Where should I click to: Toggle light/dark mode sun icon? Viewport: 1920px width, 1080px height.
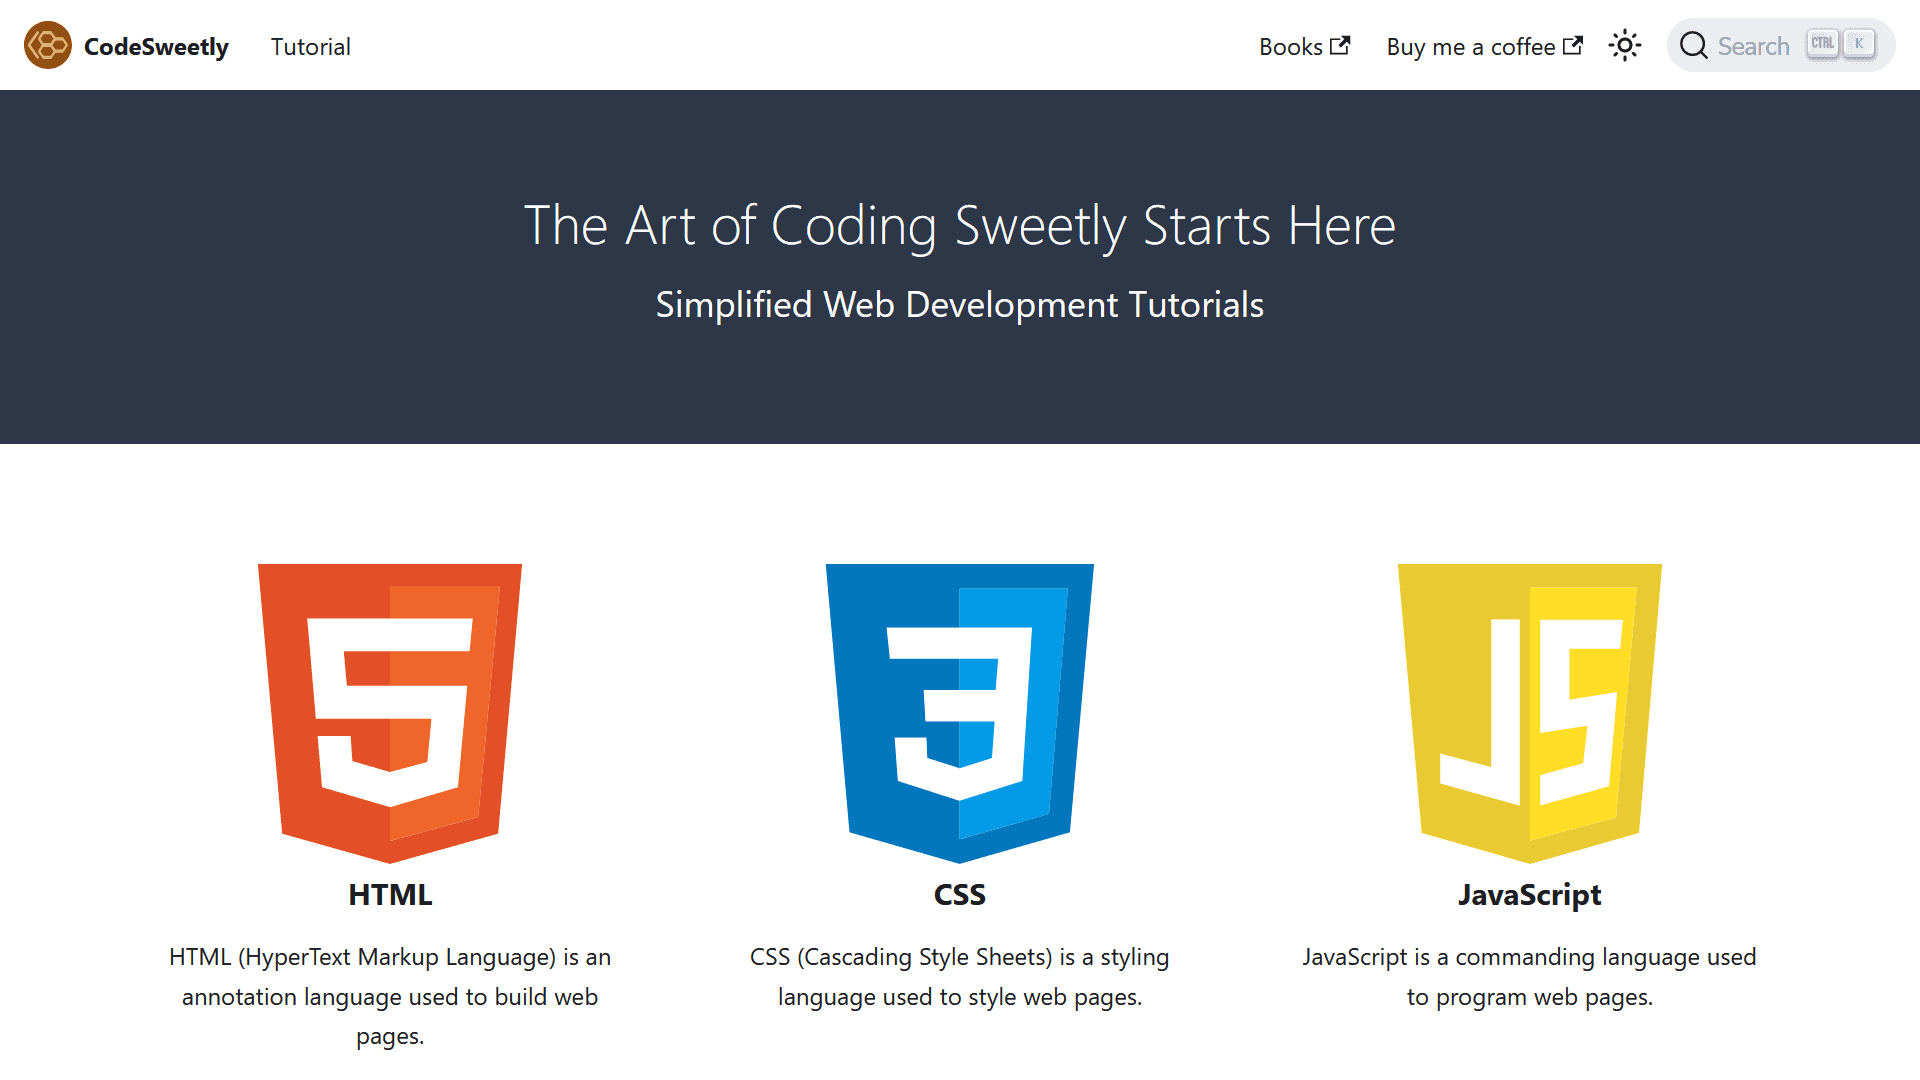[x=1625, y=46]
